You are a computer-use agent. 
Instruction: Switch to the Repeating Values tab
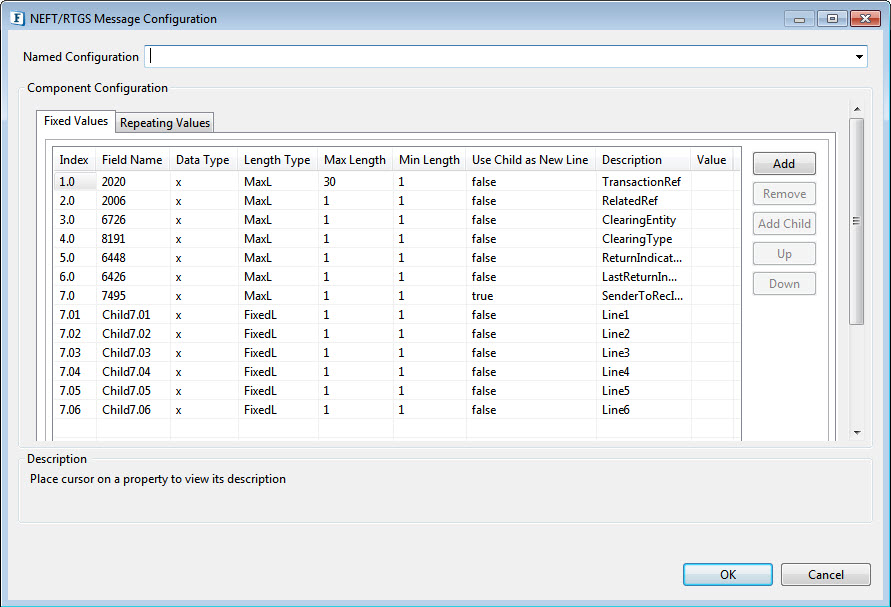coord(165,123)
